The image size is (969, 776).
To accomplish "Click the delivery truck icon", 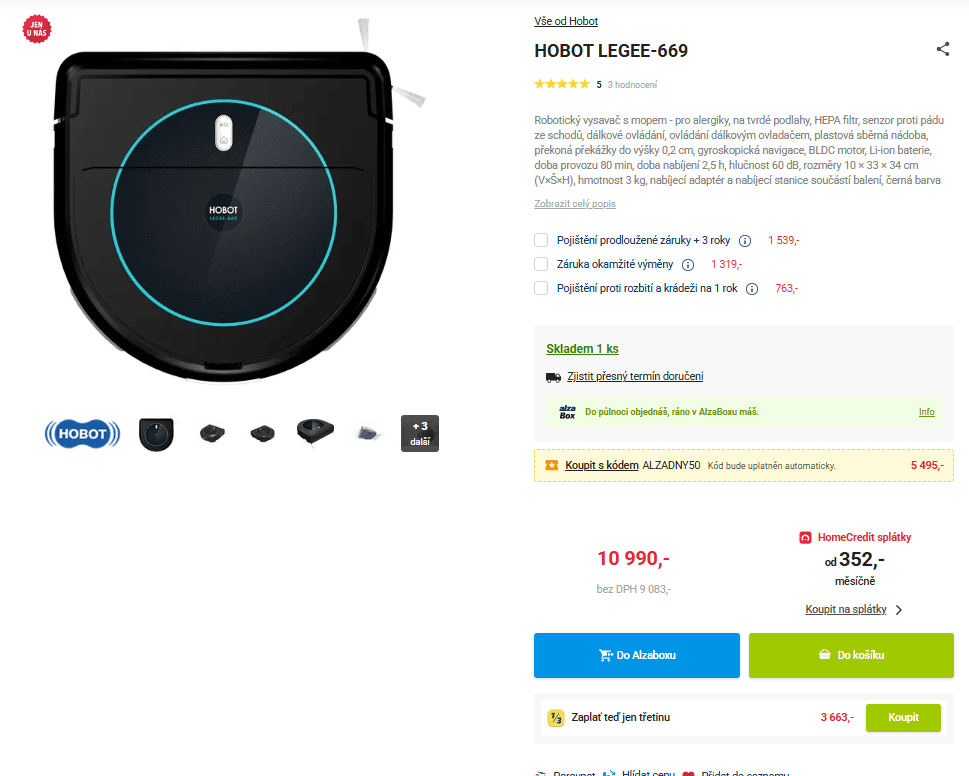I will click(553, 377).
